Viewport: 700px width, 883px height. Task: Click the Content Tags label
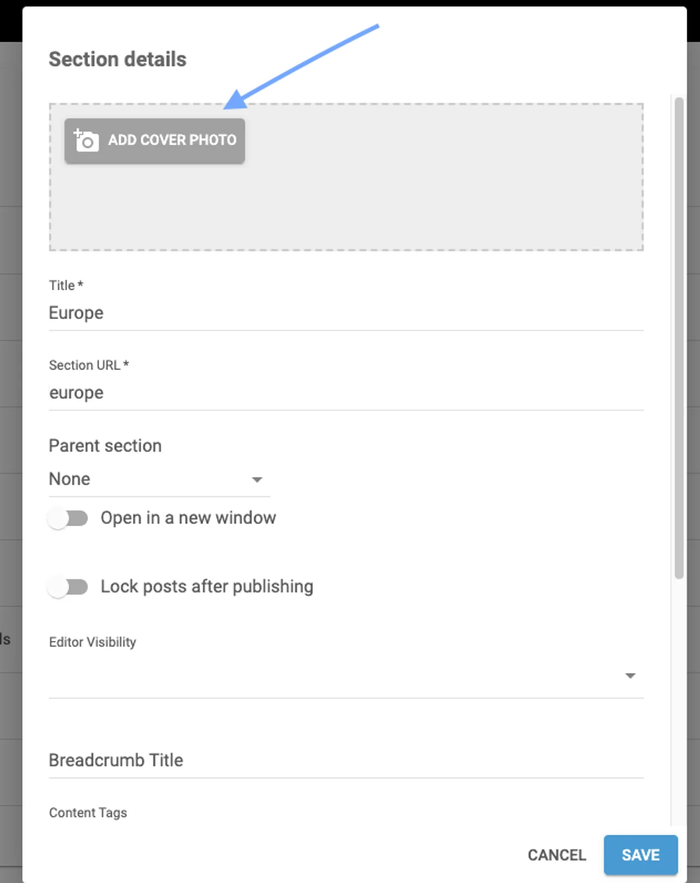(x=87, y=813)
